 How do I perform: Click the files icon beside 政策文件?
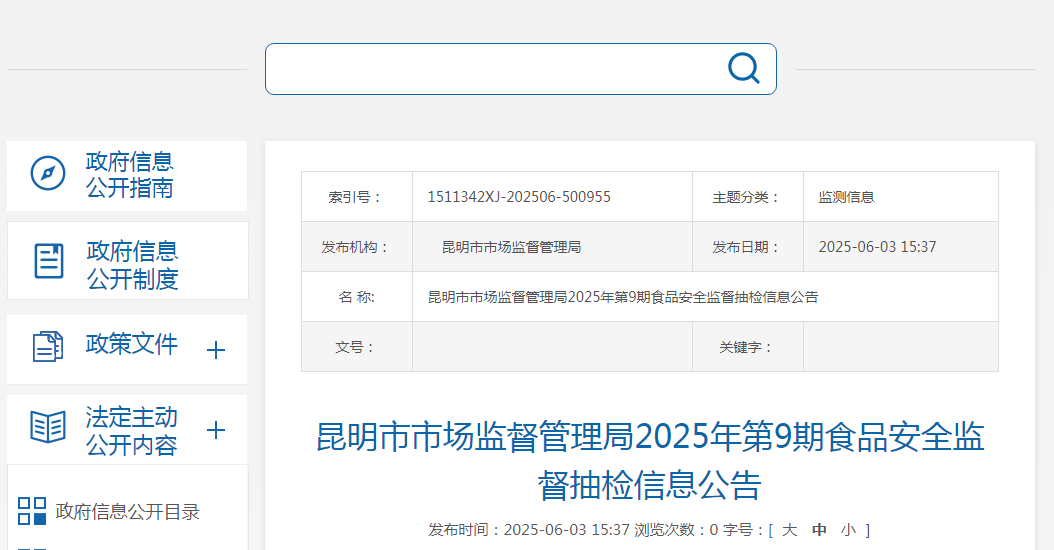[48, 346]
